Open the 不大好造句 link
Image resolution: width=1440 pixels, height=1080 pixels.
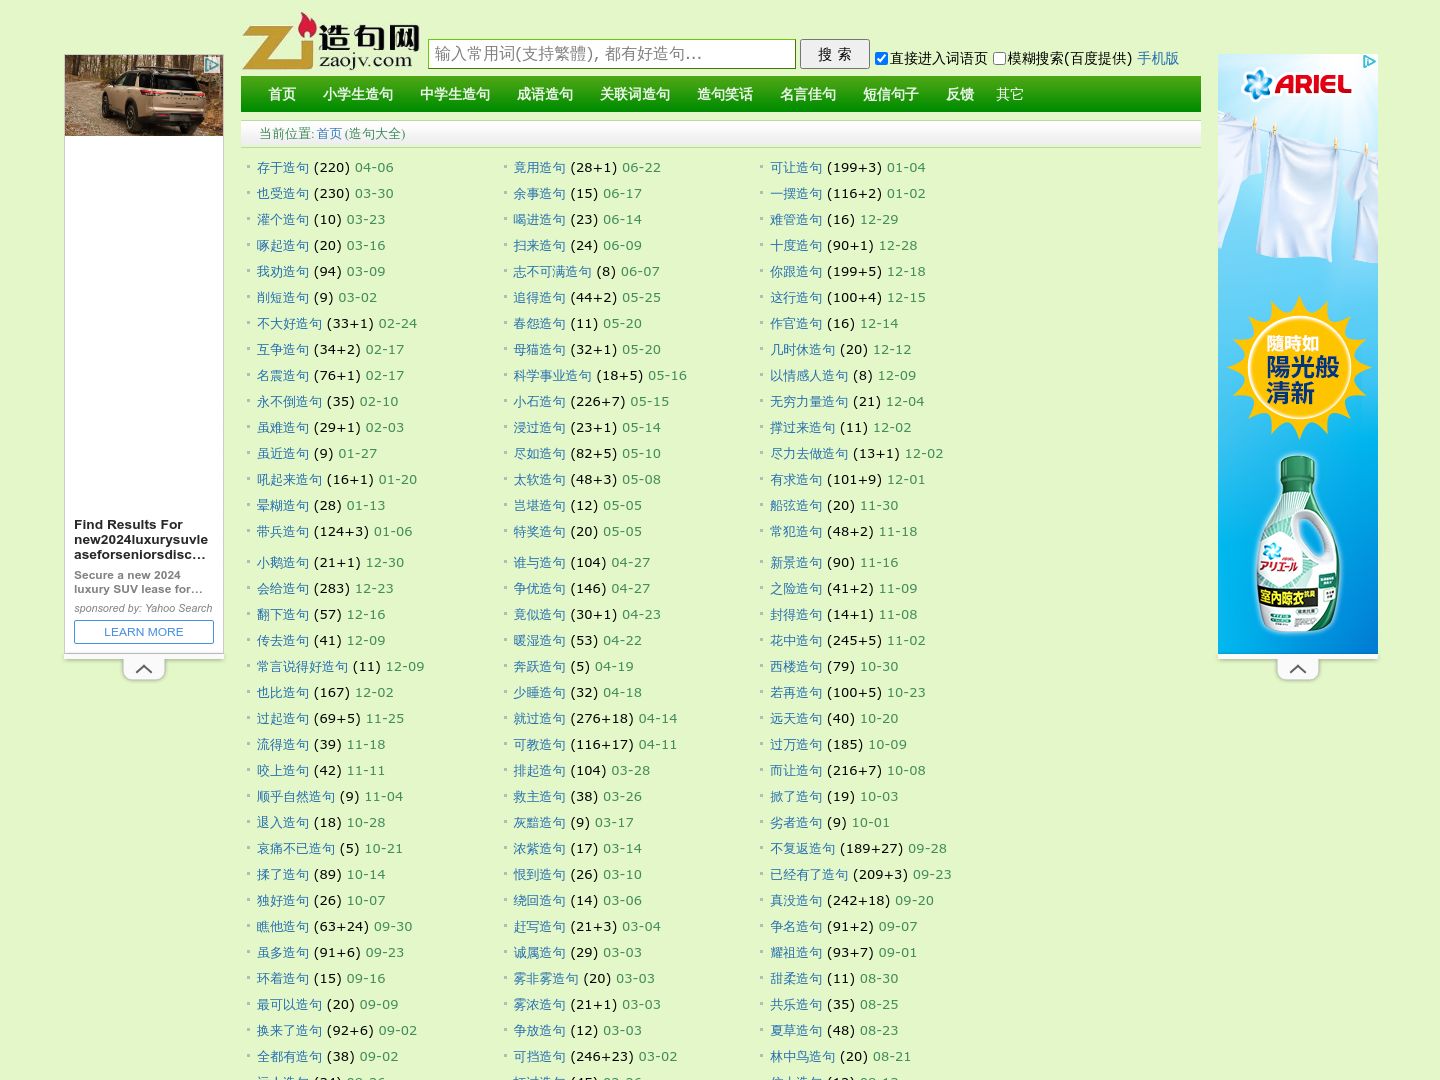coord(290,323)
